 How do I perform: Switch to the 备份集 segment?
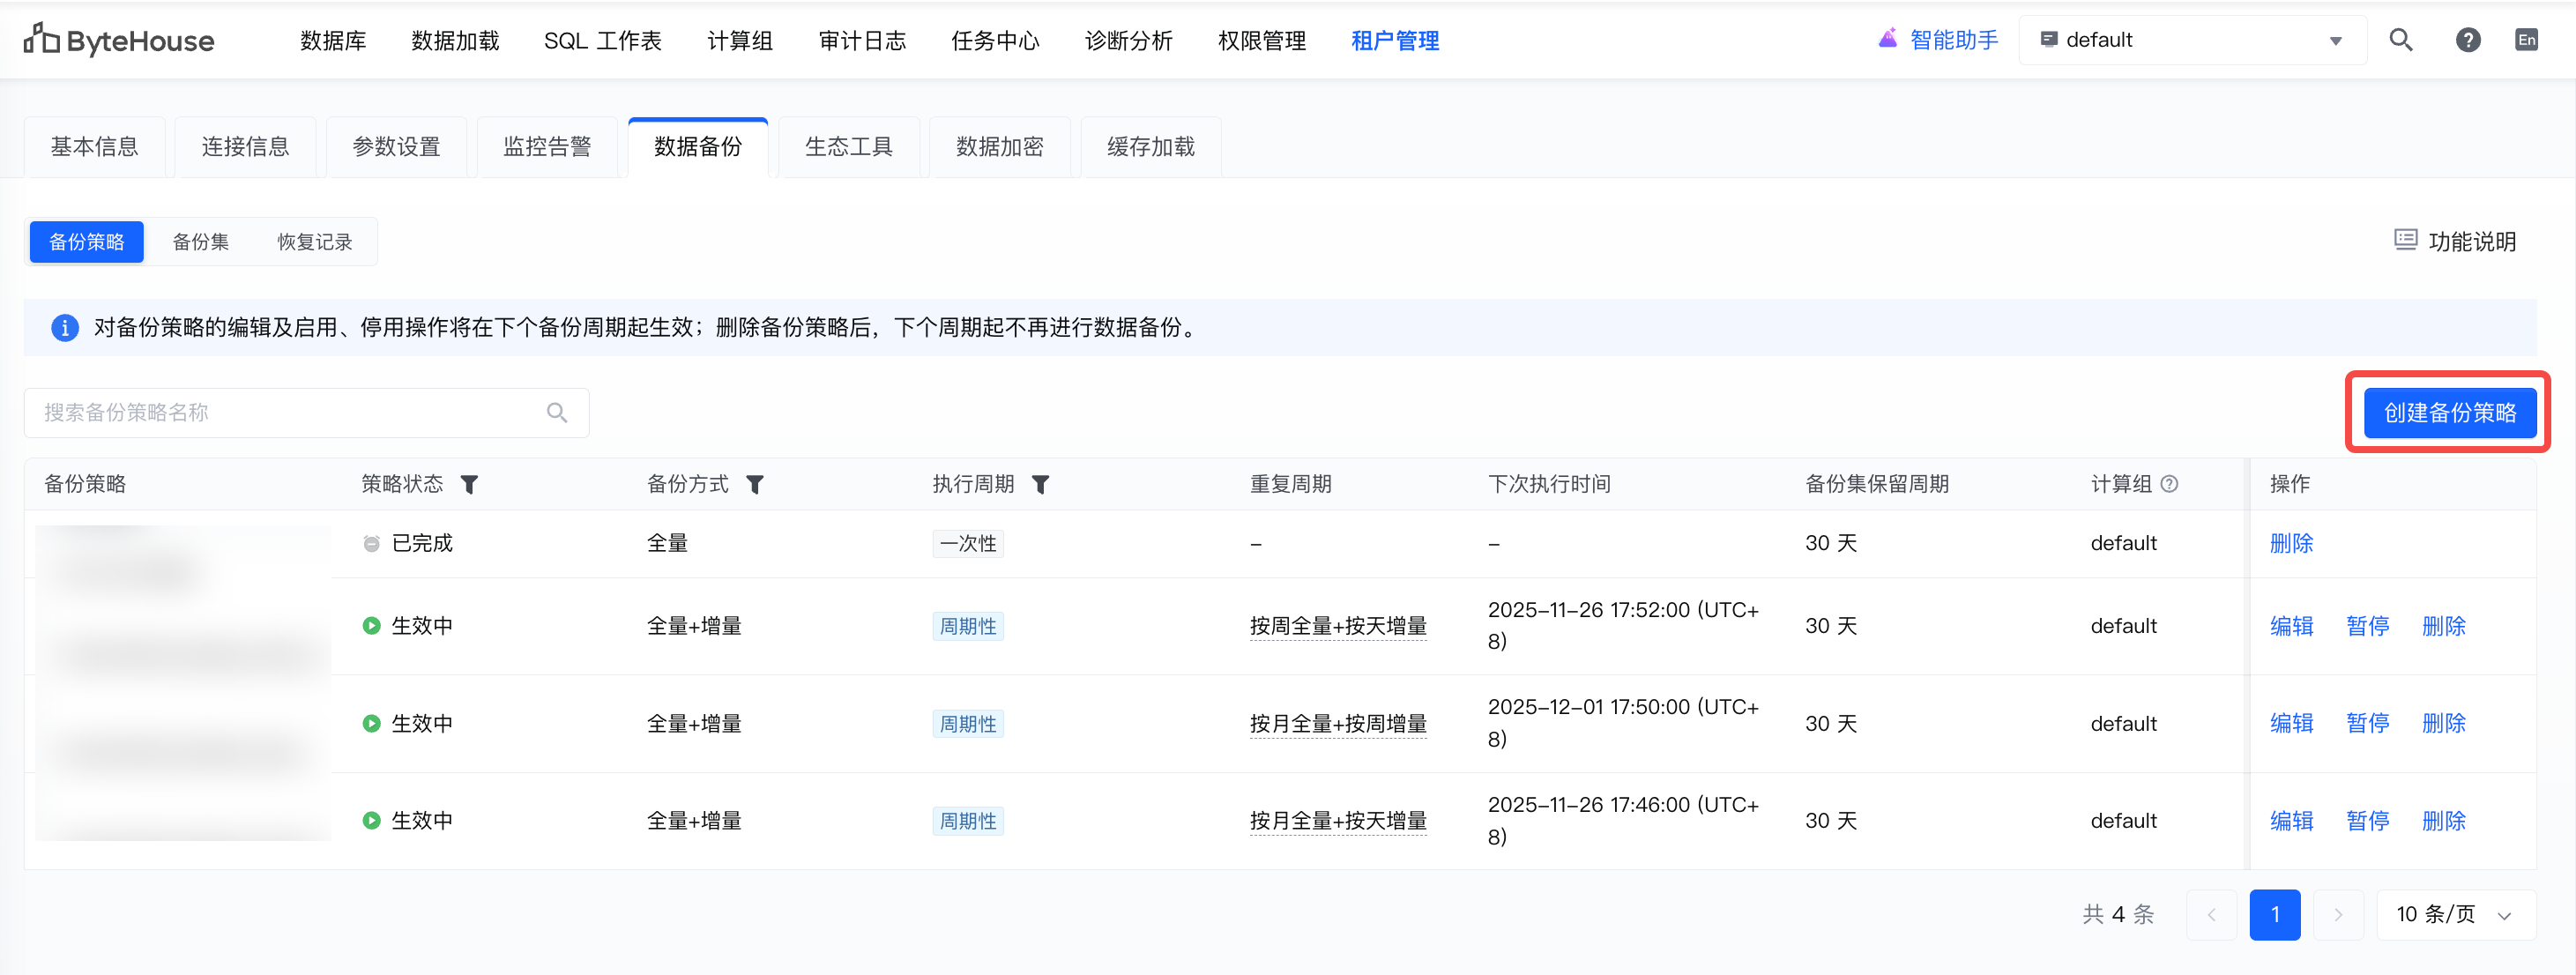[x=200, y=242]
